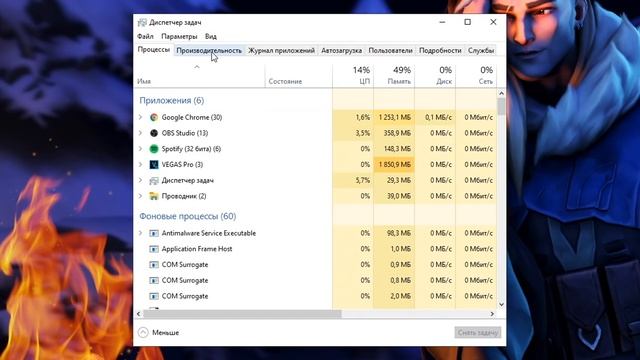Click the Task Manager title bar icon
640x360 pixels.
click(x=142, y=22)
